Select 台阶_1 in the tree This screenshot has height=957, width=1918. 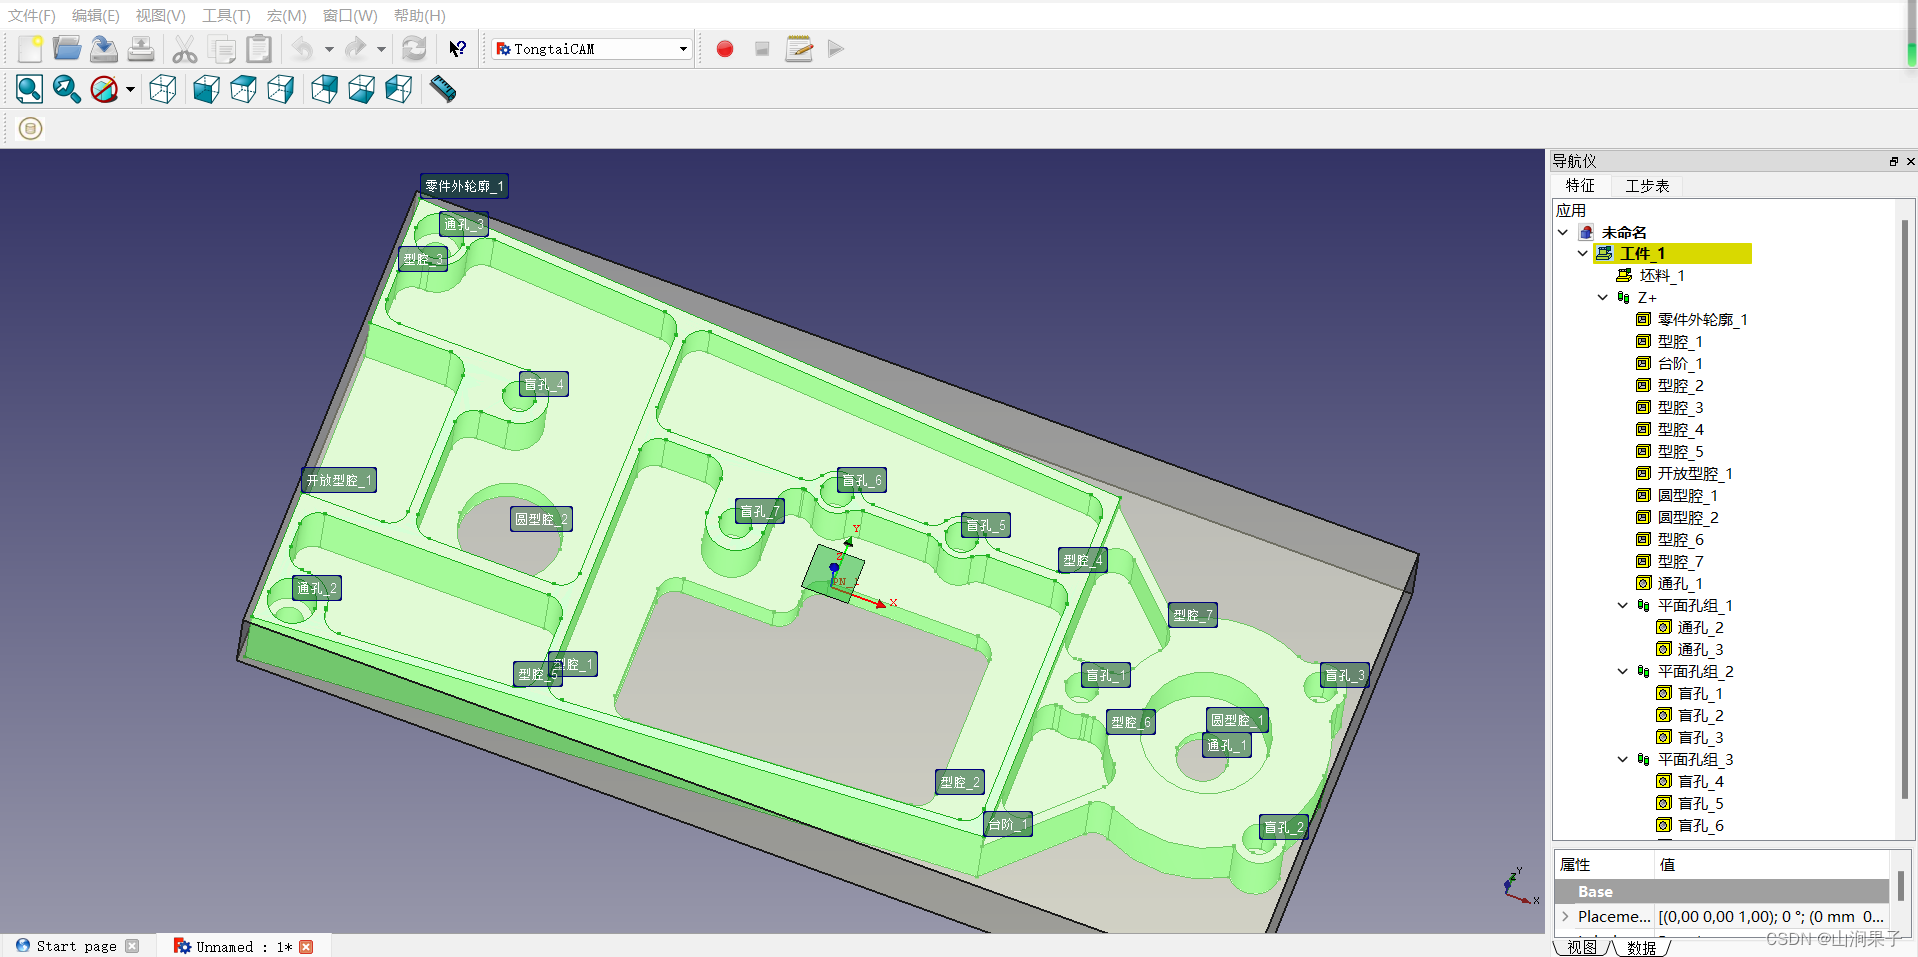point(1680,364)
